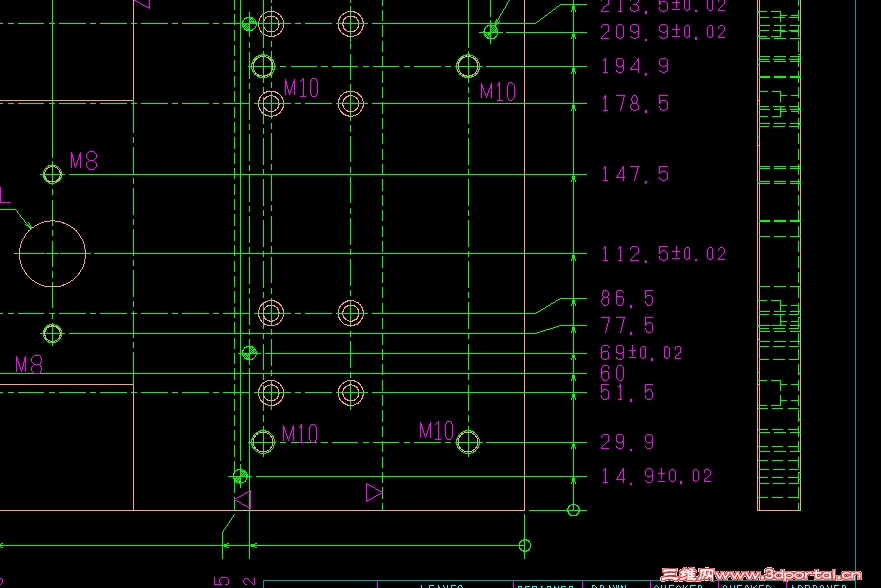Image resolution: width=881 pixels, height=588 pixels.
Task: Select the 29.9 dimension text
Action: coord(628,442)
